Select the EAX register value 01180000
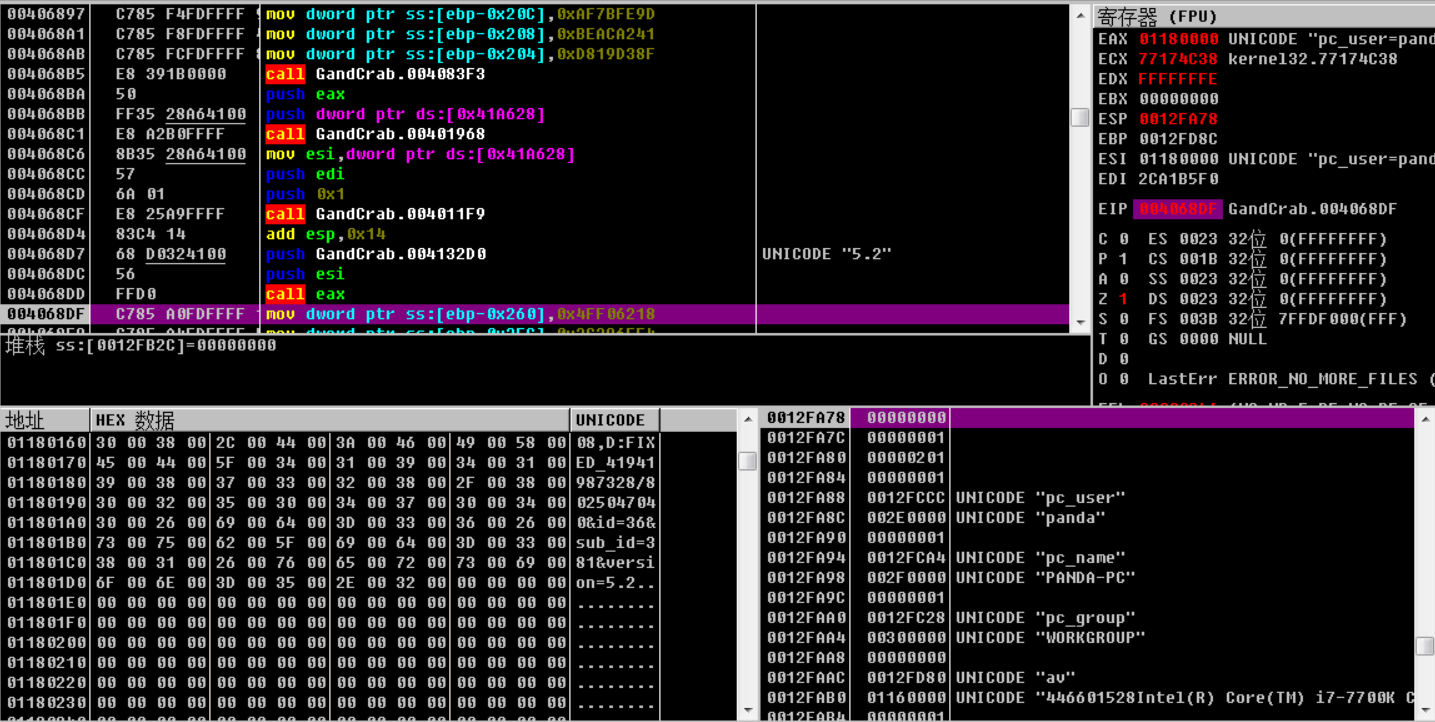1435x722 pixels. coord(1178,39)
